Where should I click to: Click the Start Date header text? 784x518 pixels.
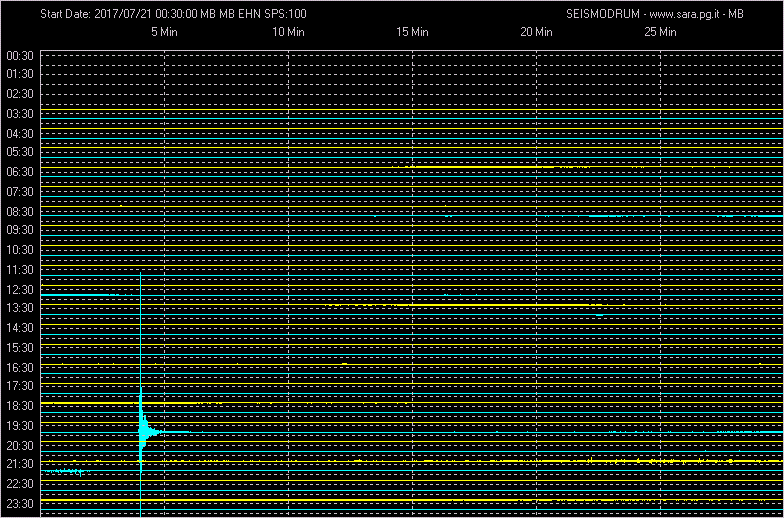(x=174, y=14)
